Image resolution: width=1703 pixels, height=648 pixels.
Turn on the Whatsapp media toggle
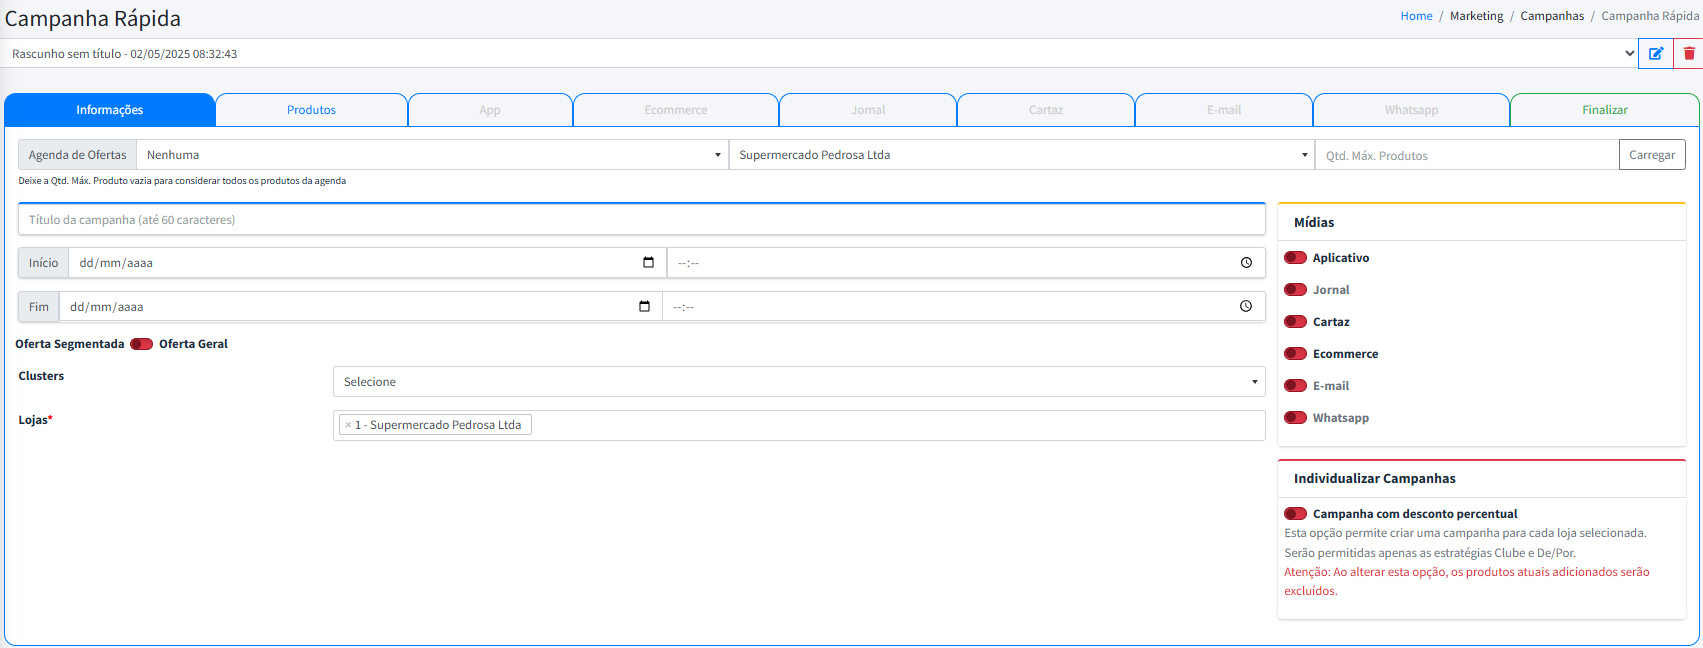coord(1295,418)
